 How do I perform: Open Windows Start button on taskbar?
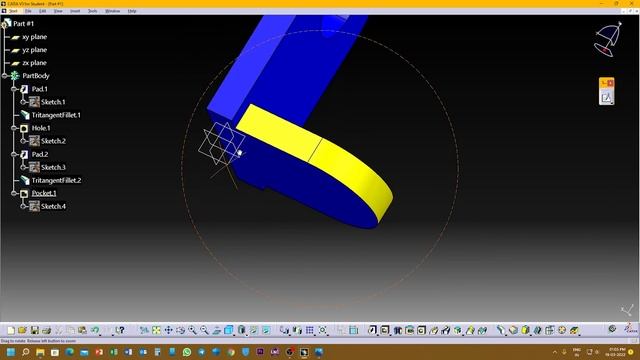point(11,352)
